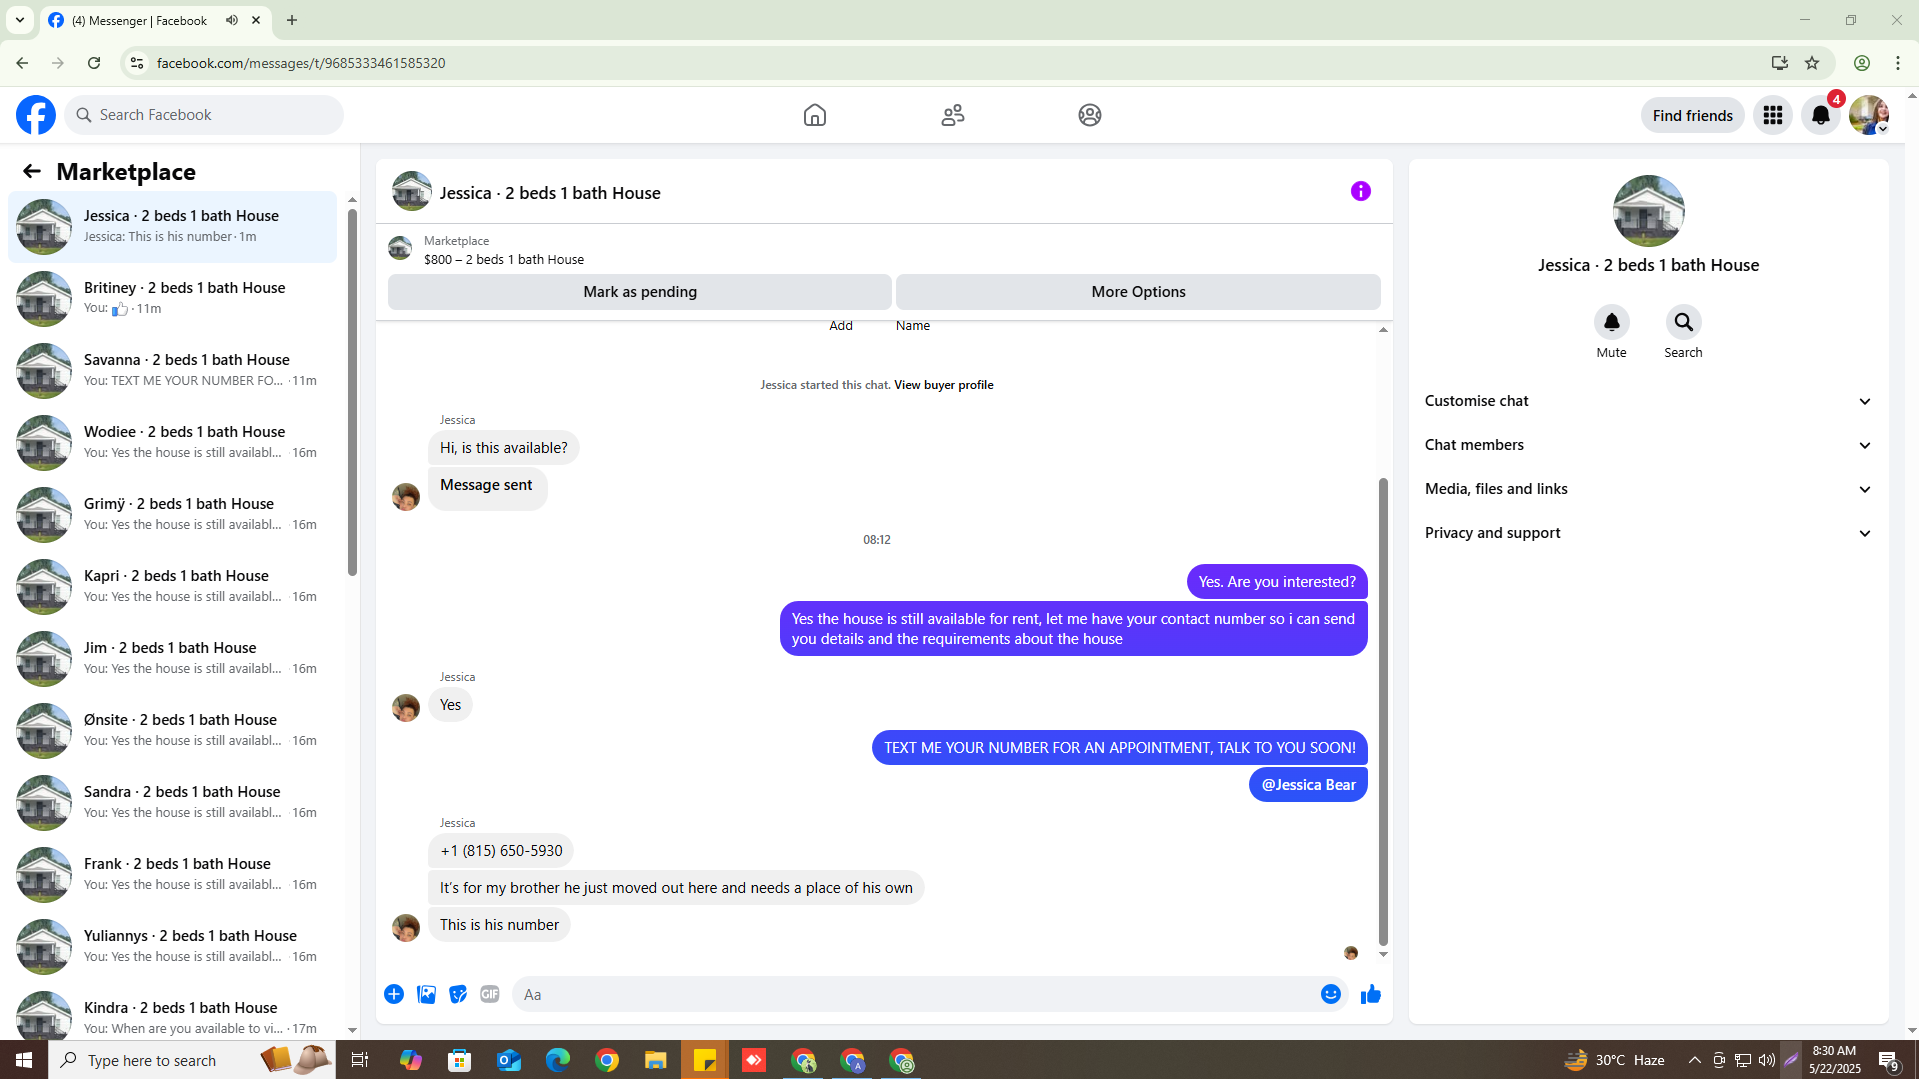Screen dimensions: 1919x1079
Task: Open the account profile picture menu
Action: tap(1869, 115)
